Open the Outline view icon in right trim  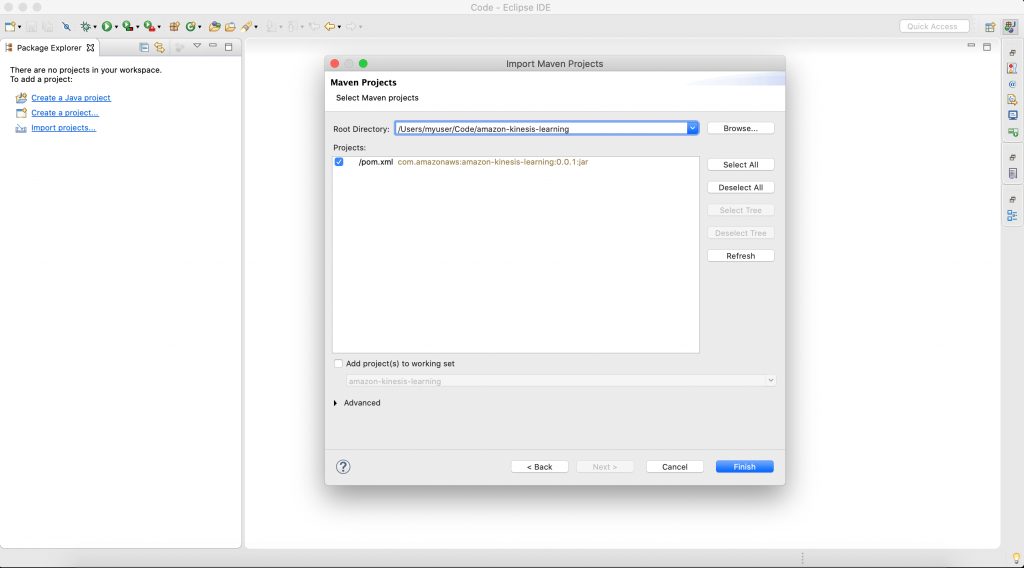click(1012, 215)
